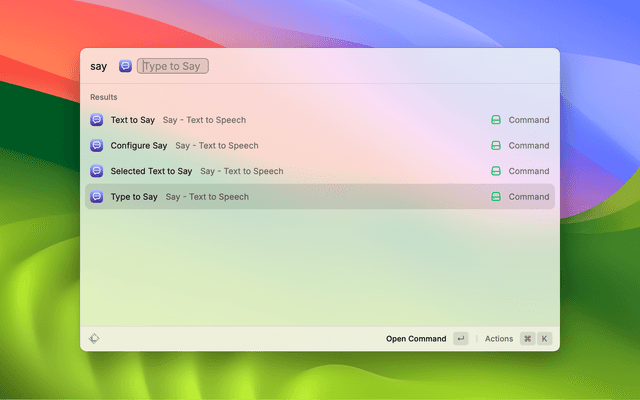
Task: Select the Selected Text to Say command
Action: pyautogui.click(x=151, y=171)
